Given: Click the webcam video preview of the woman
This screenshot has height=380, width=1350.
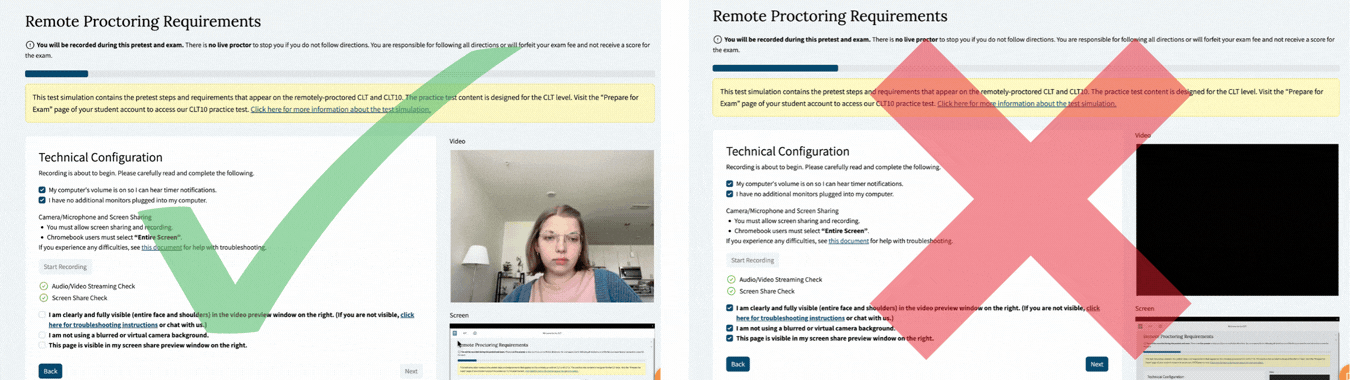Looking at the screenshot, I should (x=552, y=226).
